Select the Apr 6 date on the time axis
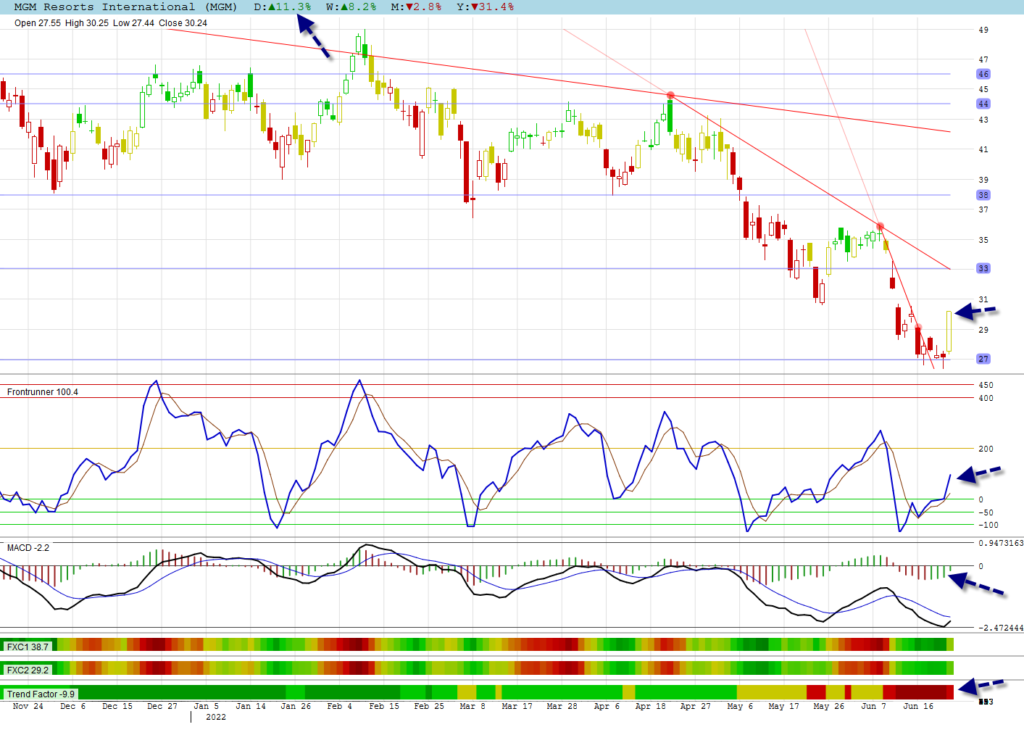Viewport: 1024px width, 735px height. click(607, 706)
